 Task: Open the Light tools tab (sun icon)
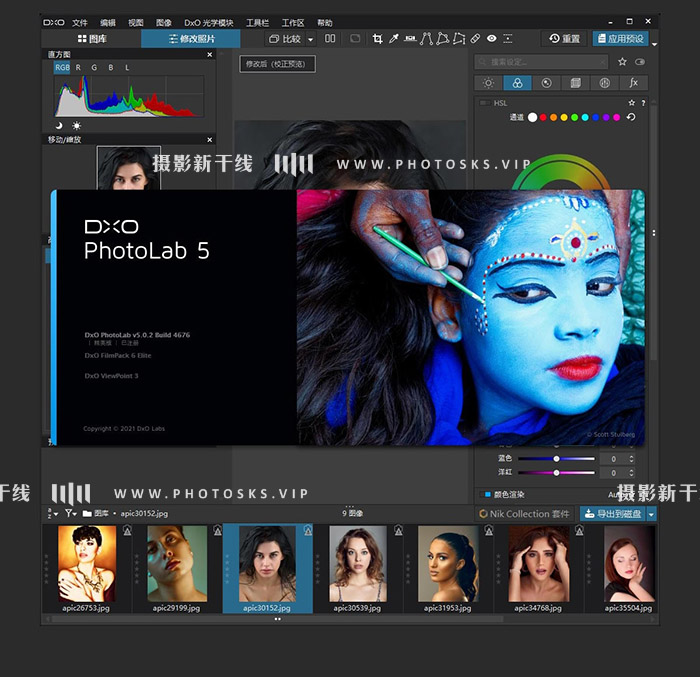488,83
